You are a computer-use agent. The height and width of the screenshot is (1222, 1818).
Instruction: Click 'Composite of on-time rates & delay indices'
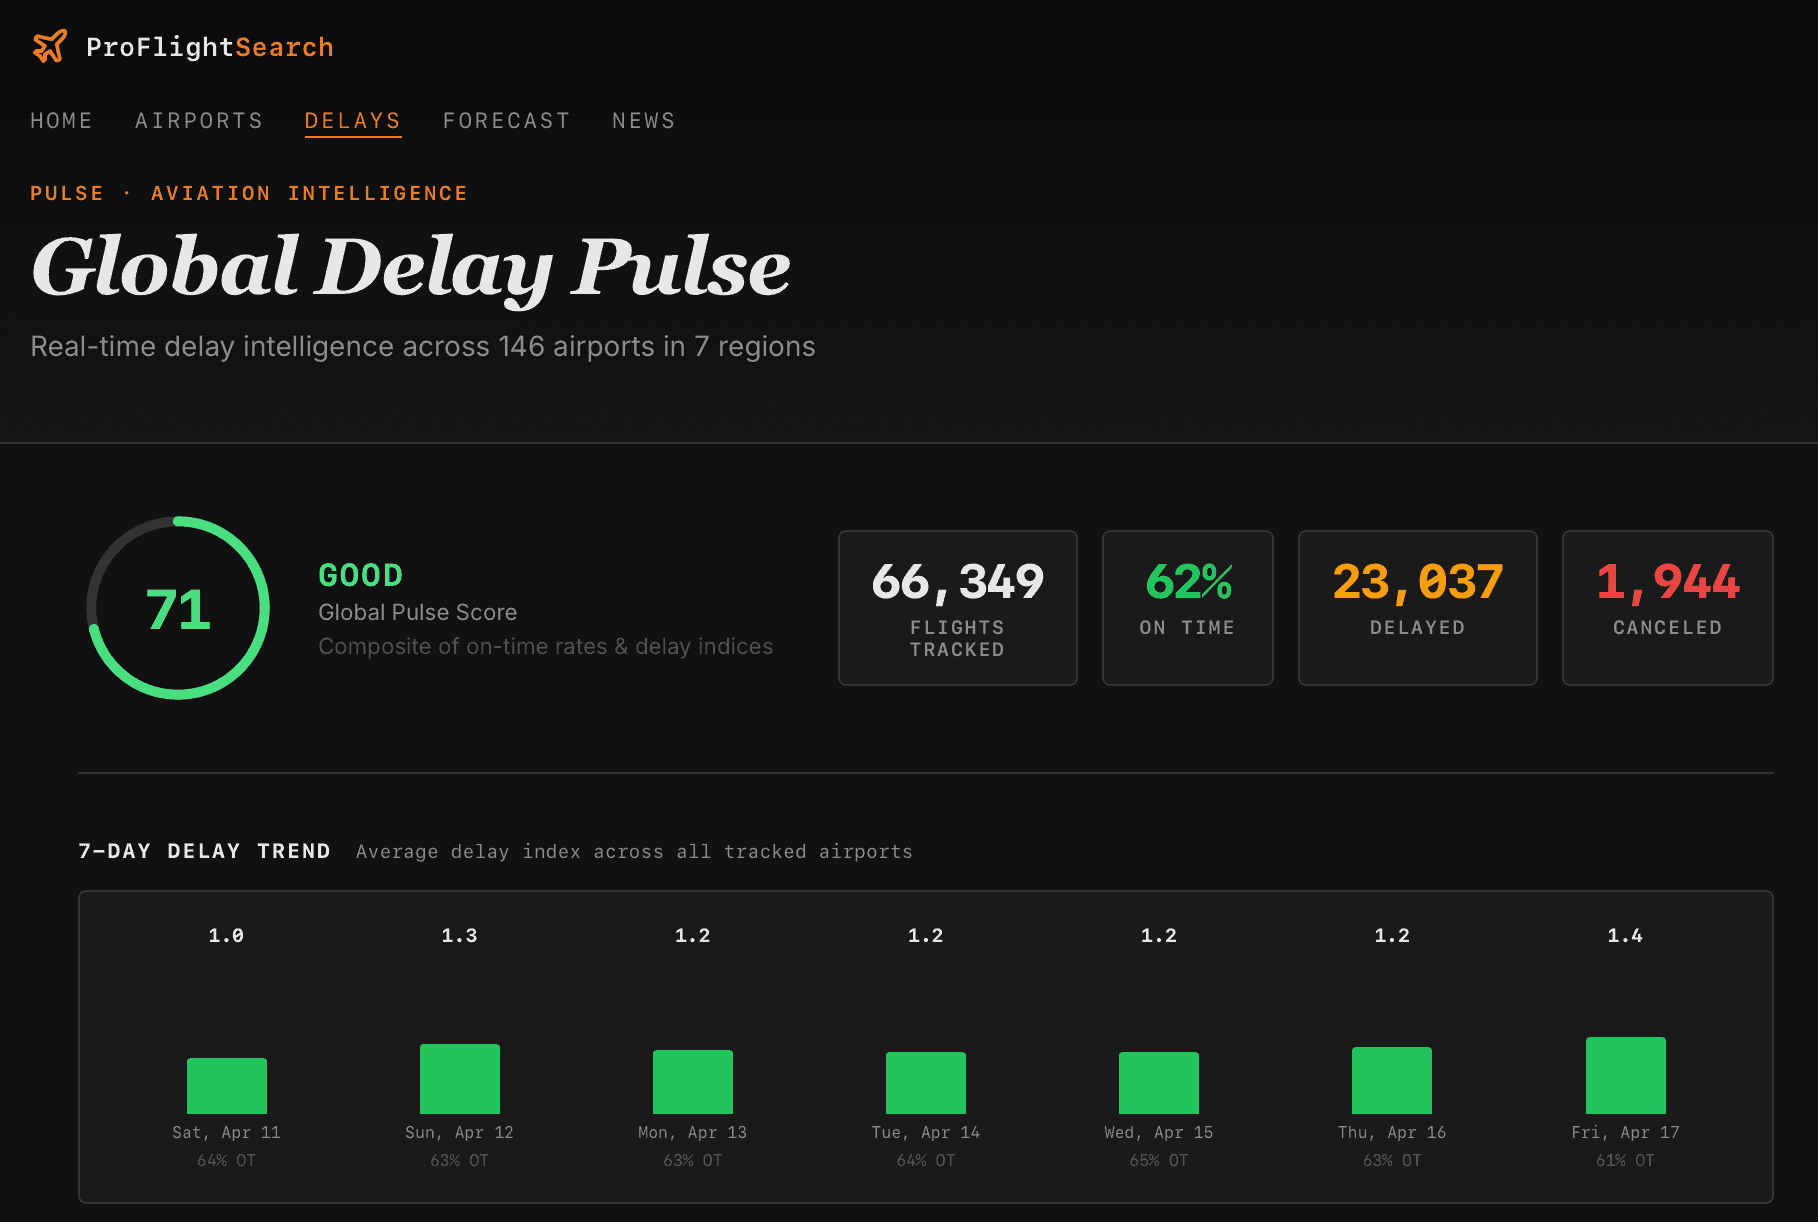pos(546,647)
